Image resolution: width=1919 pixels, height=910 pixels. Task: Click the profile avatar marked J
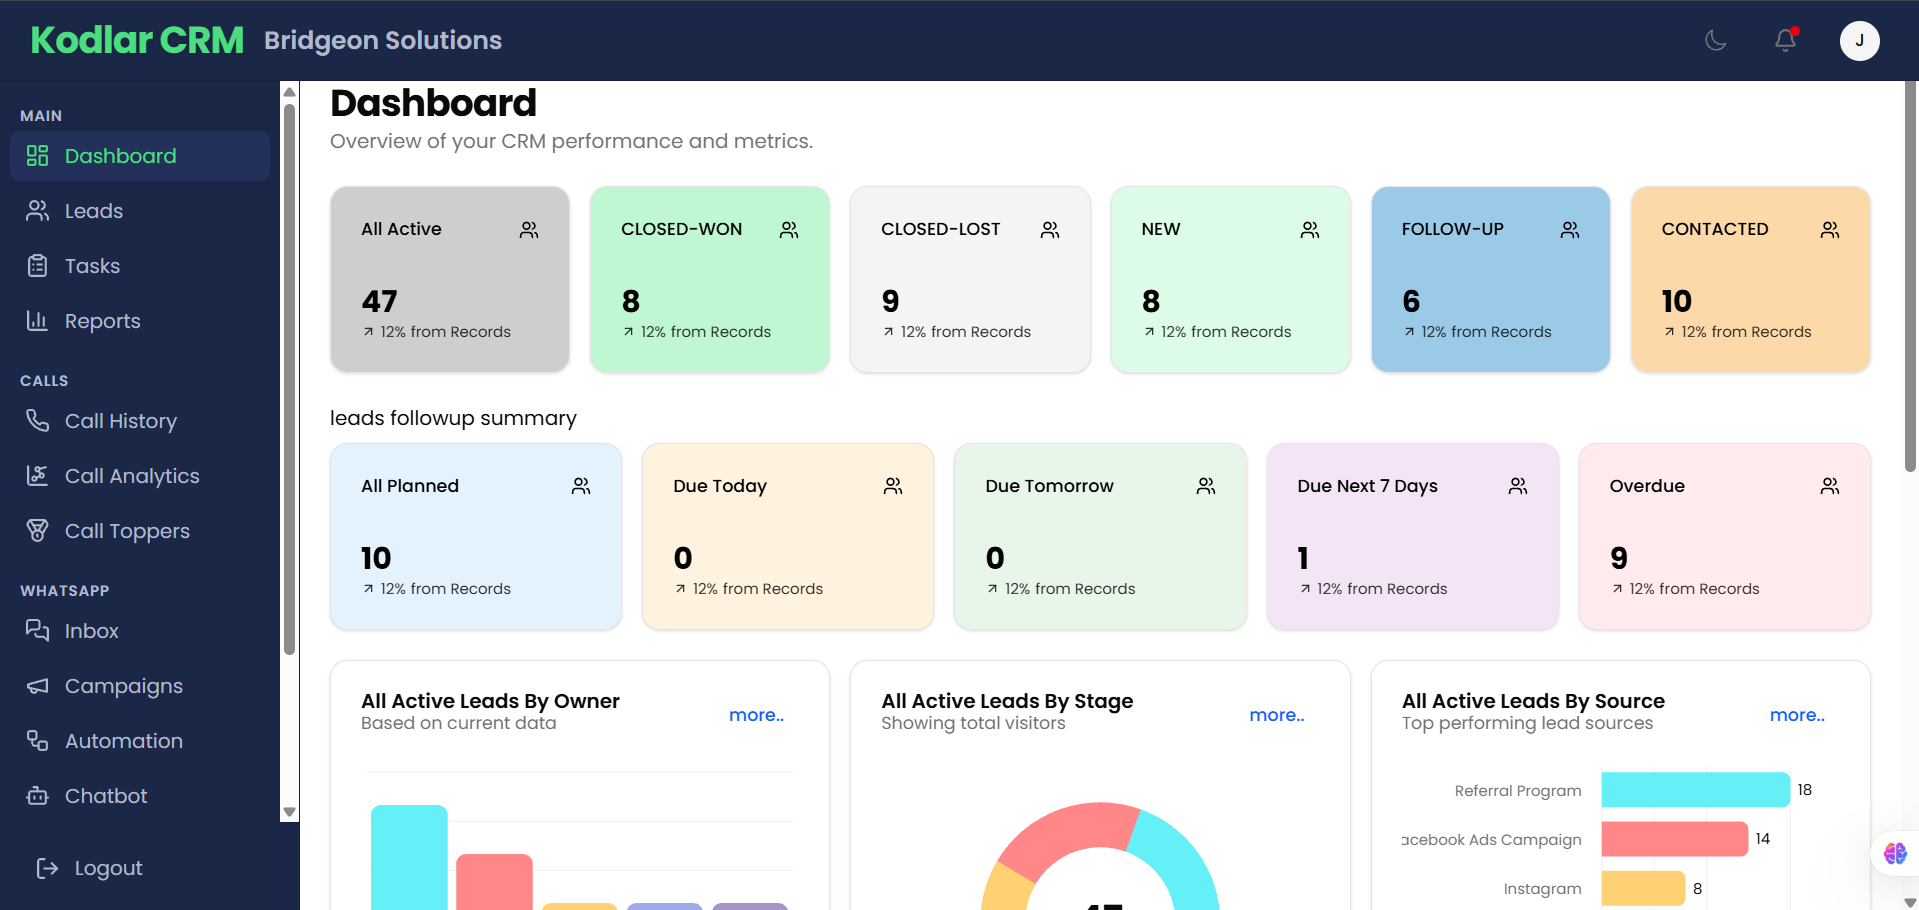[1859, 41]
